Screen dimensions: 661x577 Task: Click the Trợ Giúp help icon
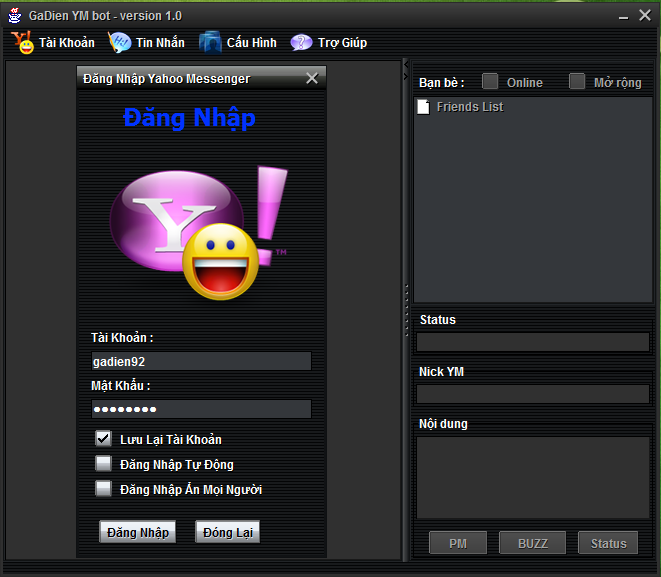301,43
